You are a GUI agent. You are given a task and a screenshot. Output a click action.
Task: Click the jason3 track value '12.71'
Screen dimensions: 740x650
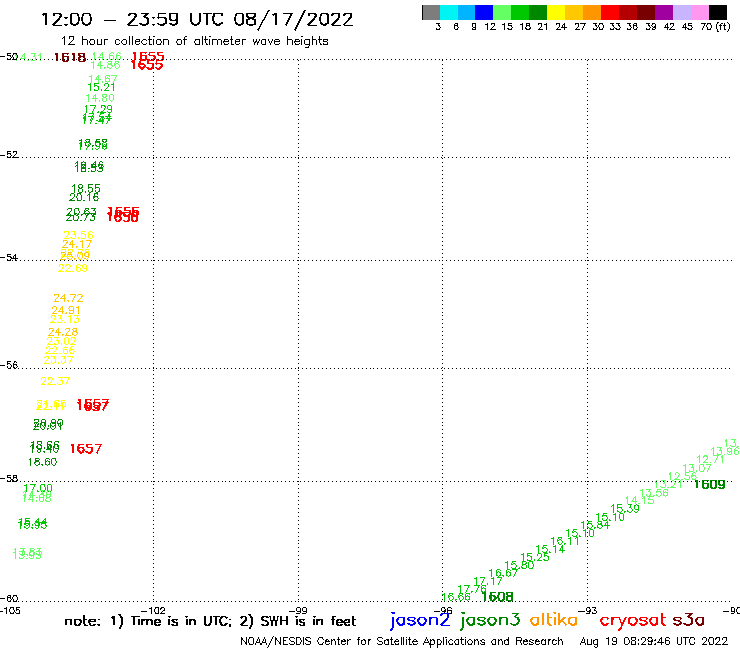[x=710, y=459]
